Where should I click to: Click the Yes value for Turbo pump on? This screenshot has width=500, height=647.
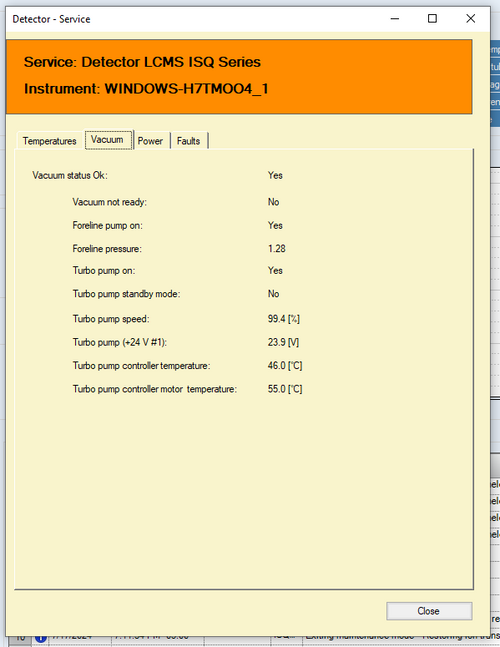tap(275, 271)
